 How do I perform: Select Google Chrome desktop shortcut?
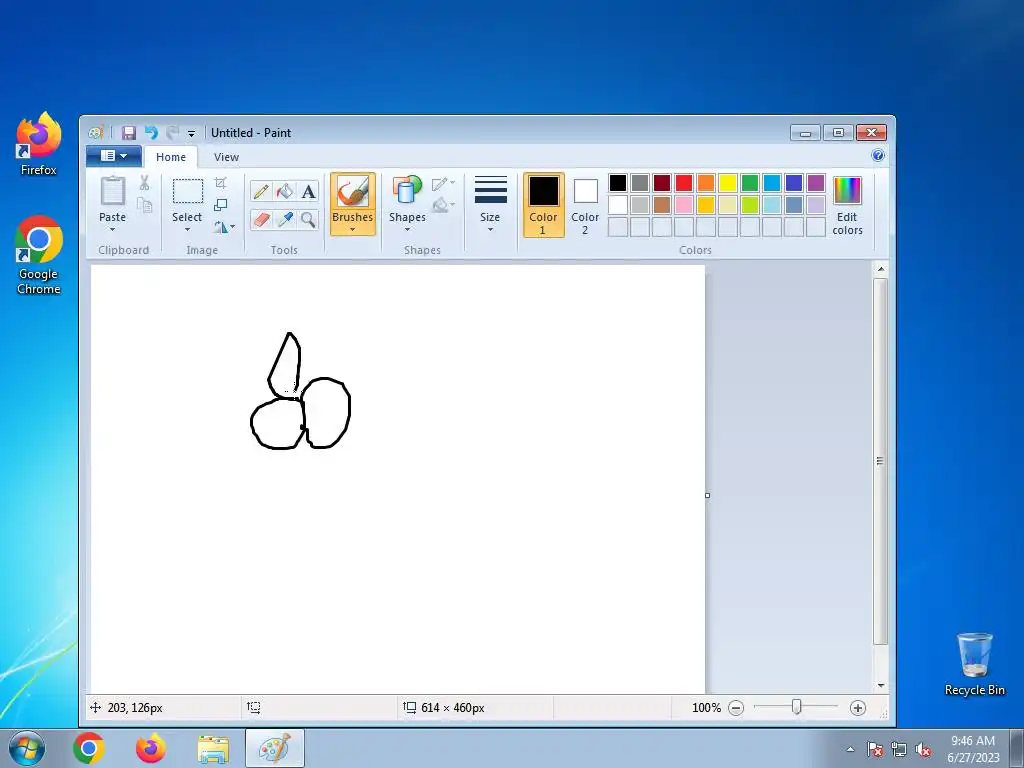pos(39,255)
